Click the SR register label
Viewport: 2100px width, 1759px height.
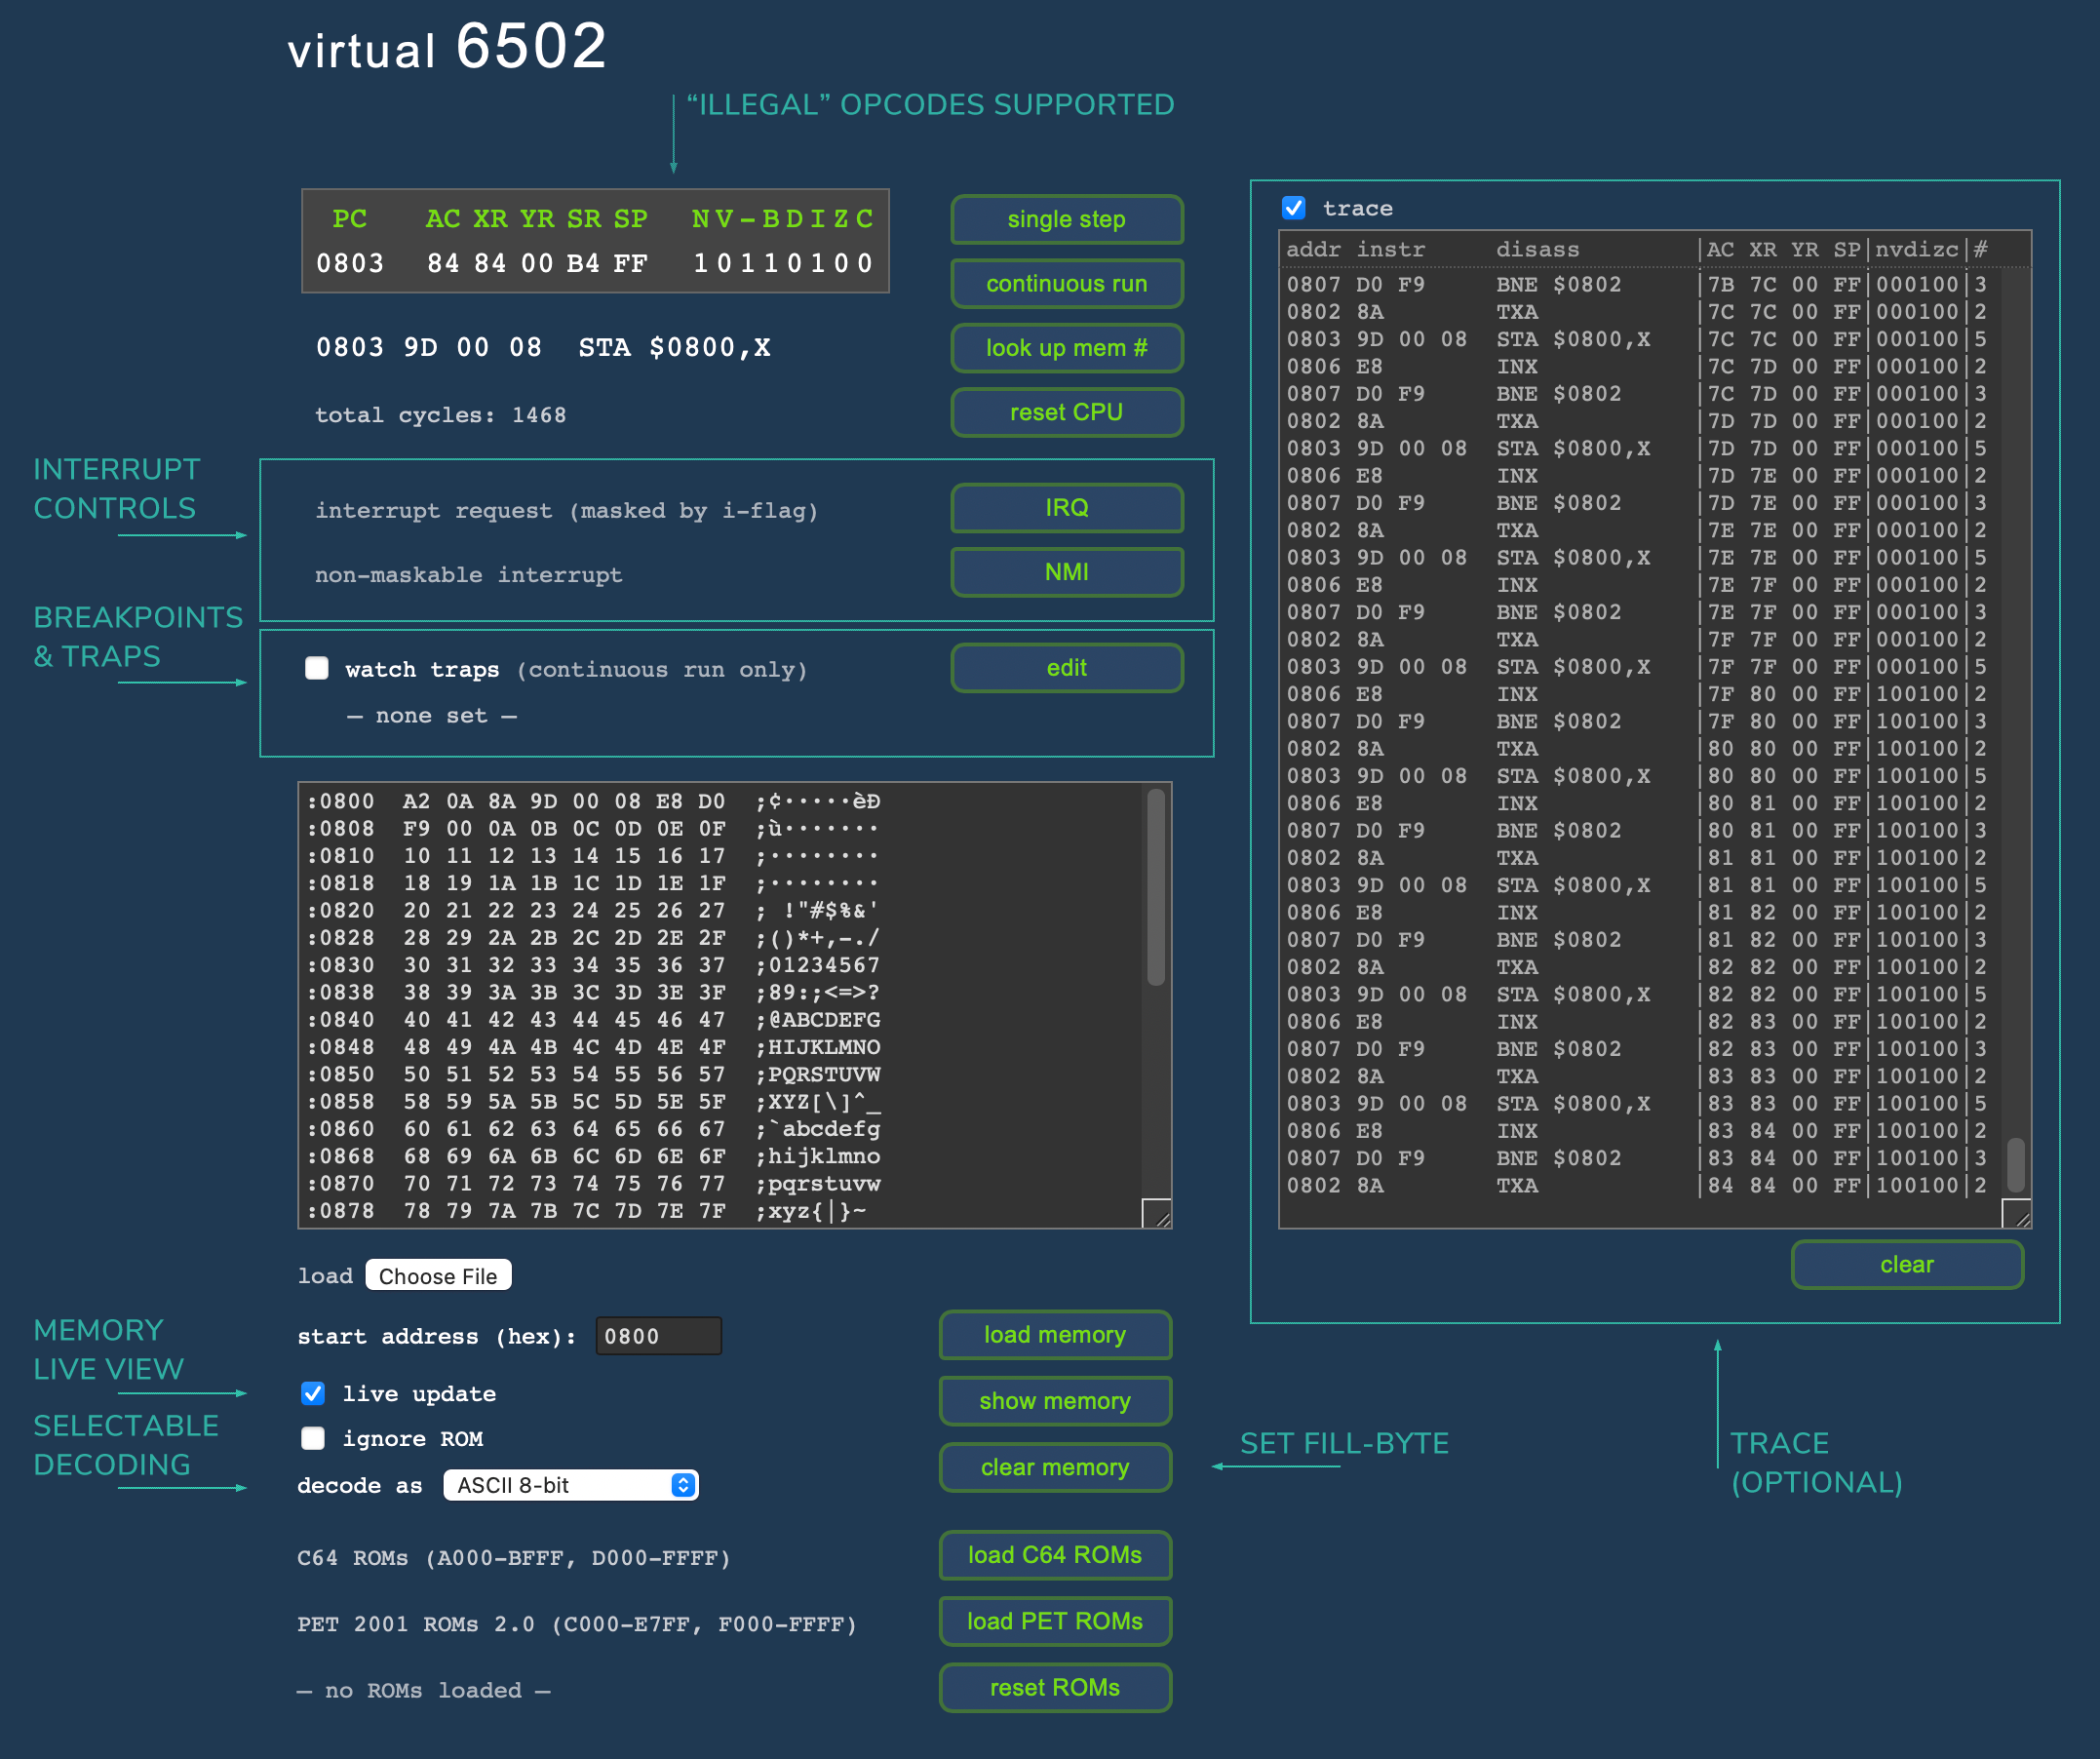583,219
